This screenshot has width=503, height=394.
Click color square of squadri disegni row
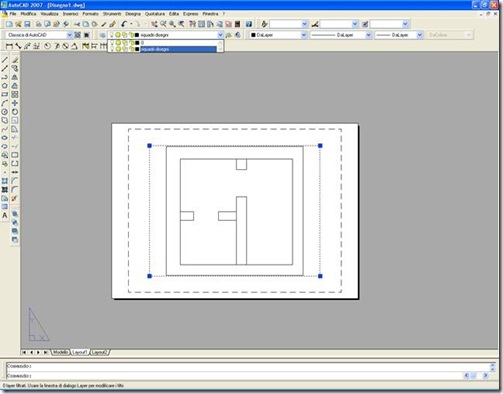(137, 49)
